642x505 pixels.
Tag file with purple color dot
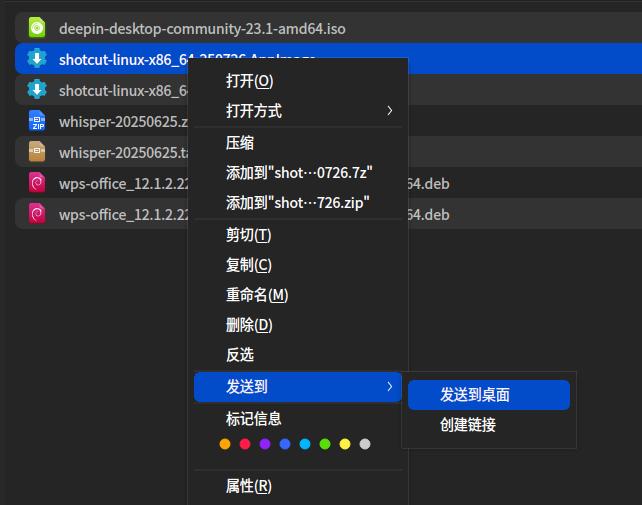click(x=265, y=444)
